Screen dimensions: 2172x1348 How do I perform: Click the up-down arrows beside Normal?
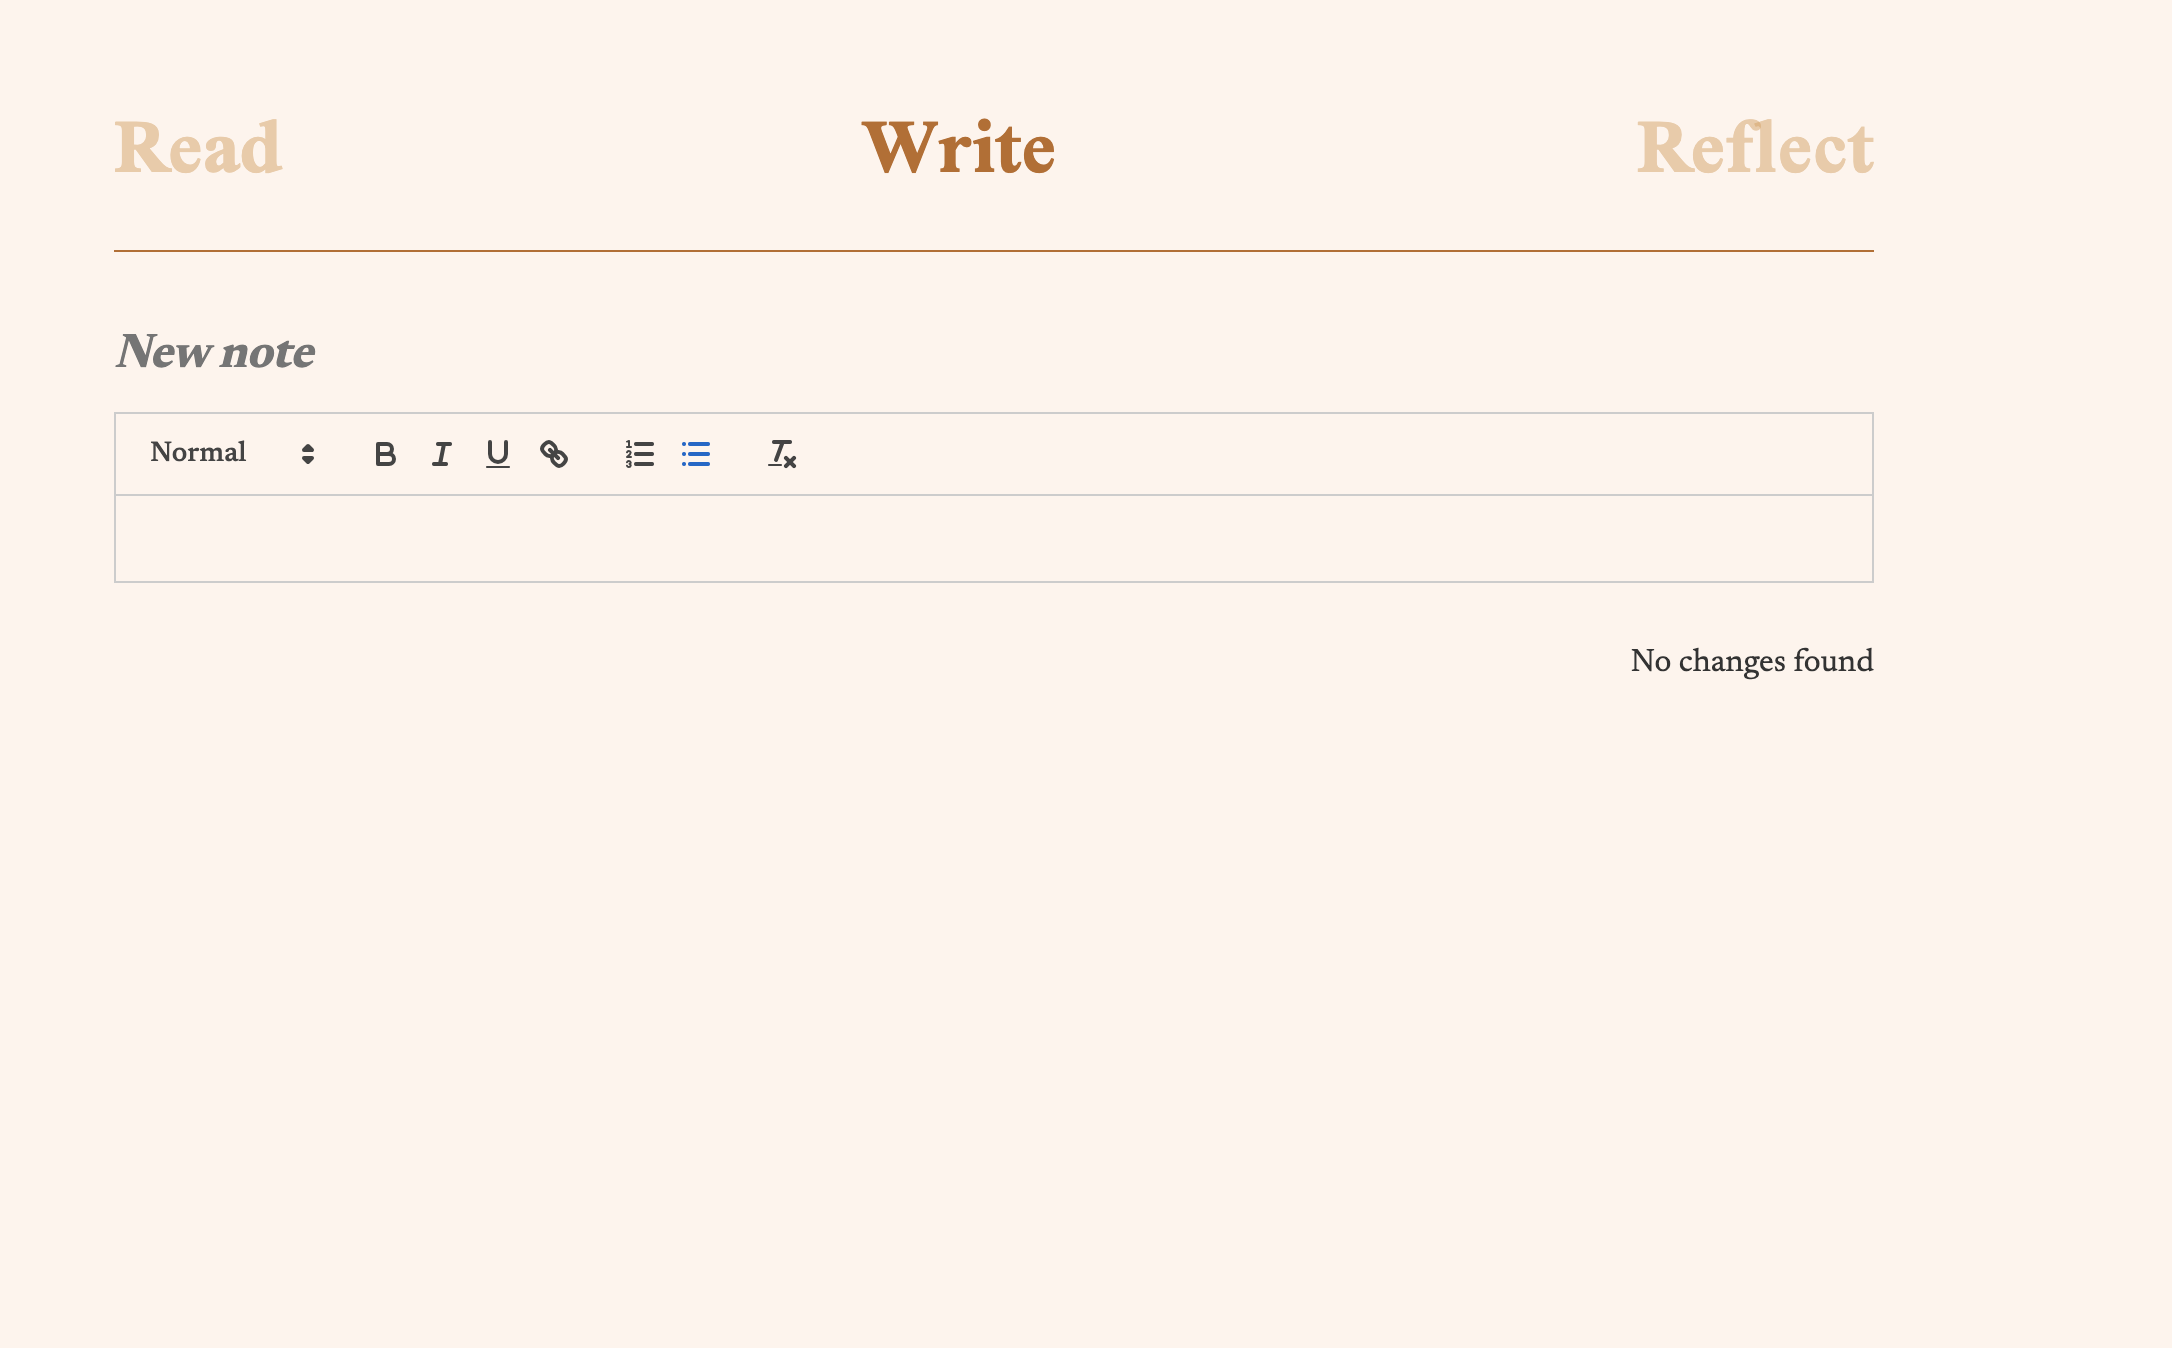(x=308, y=454)
